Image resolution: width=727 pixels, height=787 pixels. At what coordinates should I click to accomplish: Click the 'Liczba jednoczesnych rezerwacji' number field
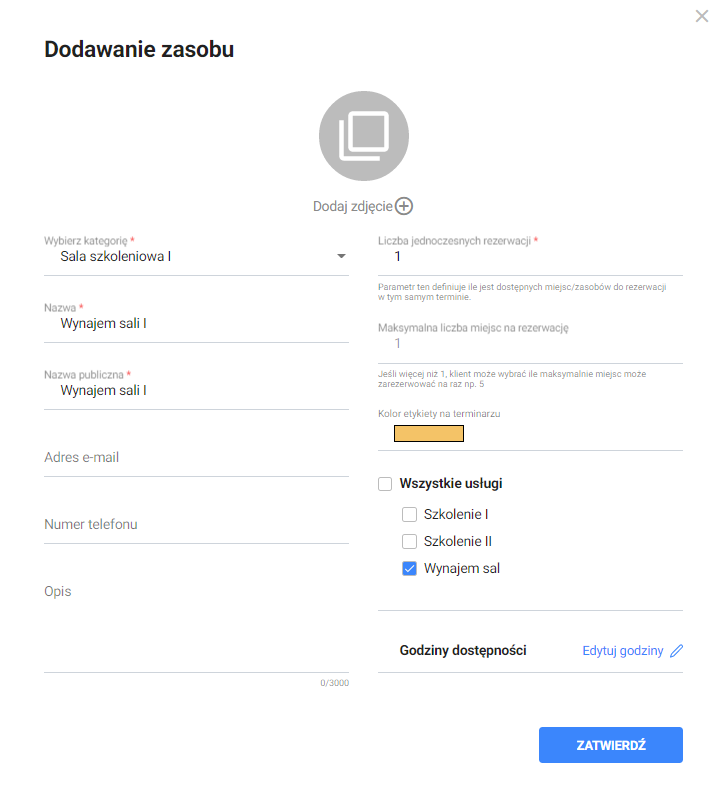[x=530, y=257]
